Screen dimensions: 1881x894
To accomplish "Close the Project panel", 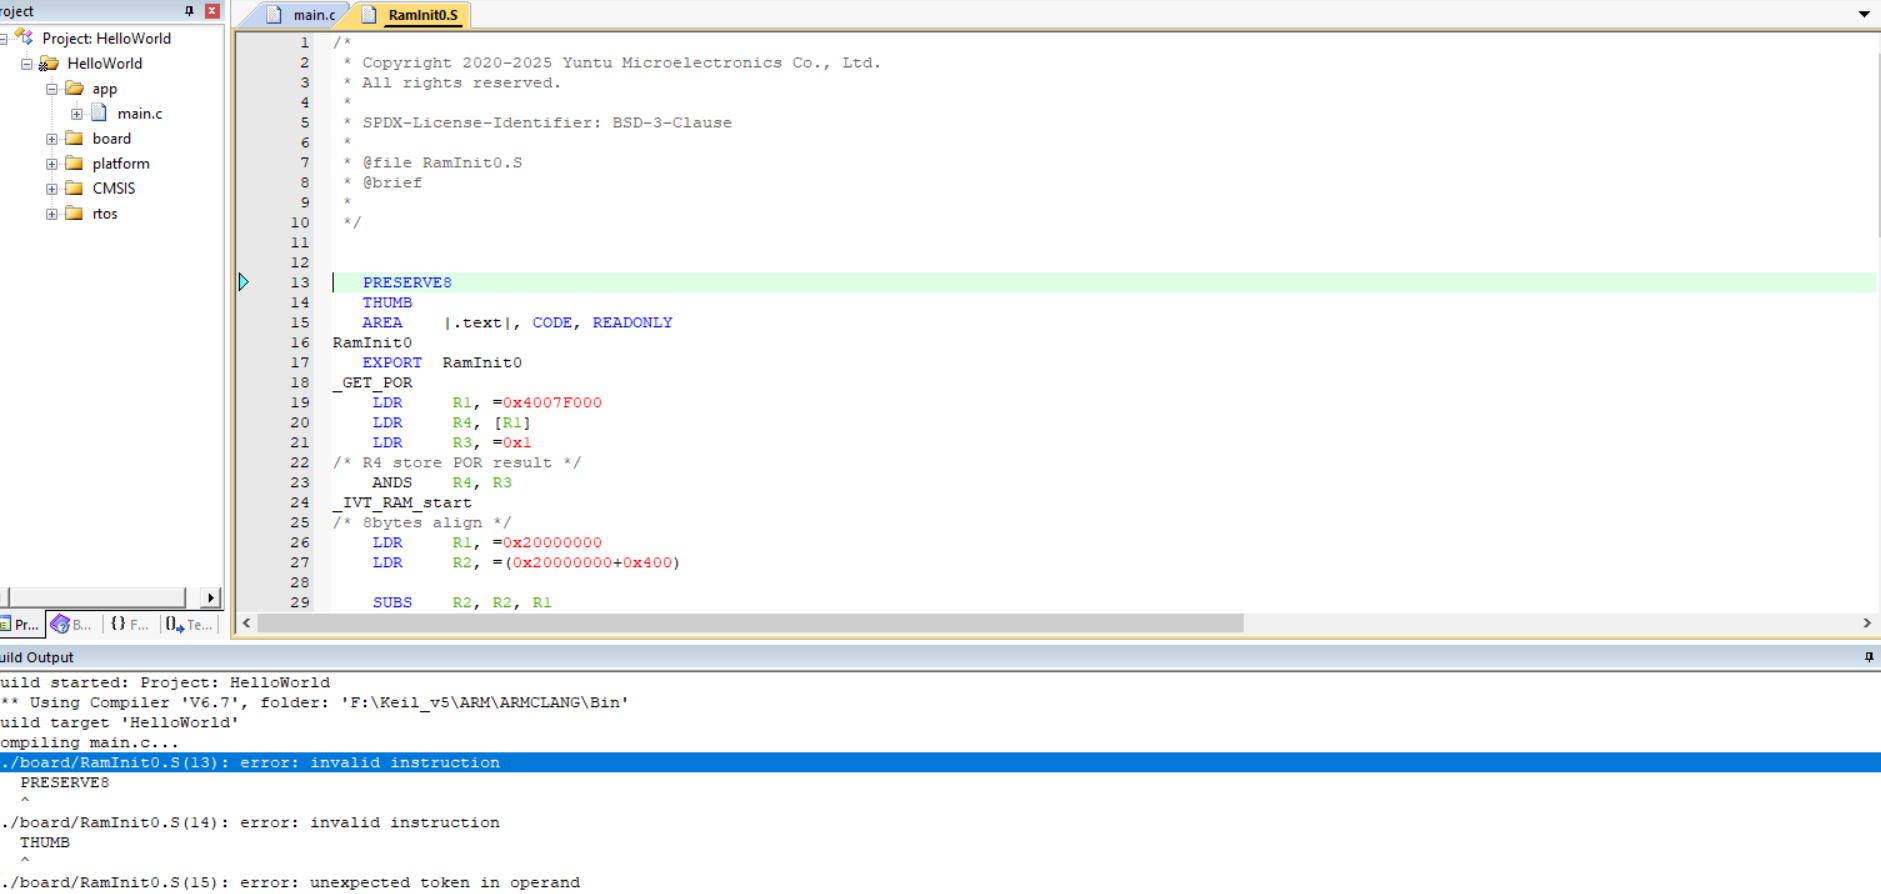I will pyautogui.click(x=212, y=11).
